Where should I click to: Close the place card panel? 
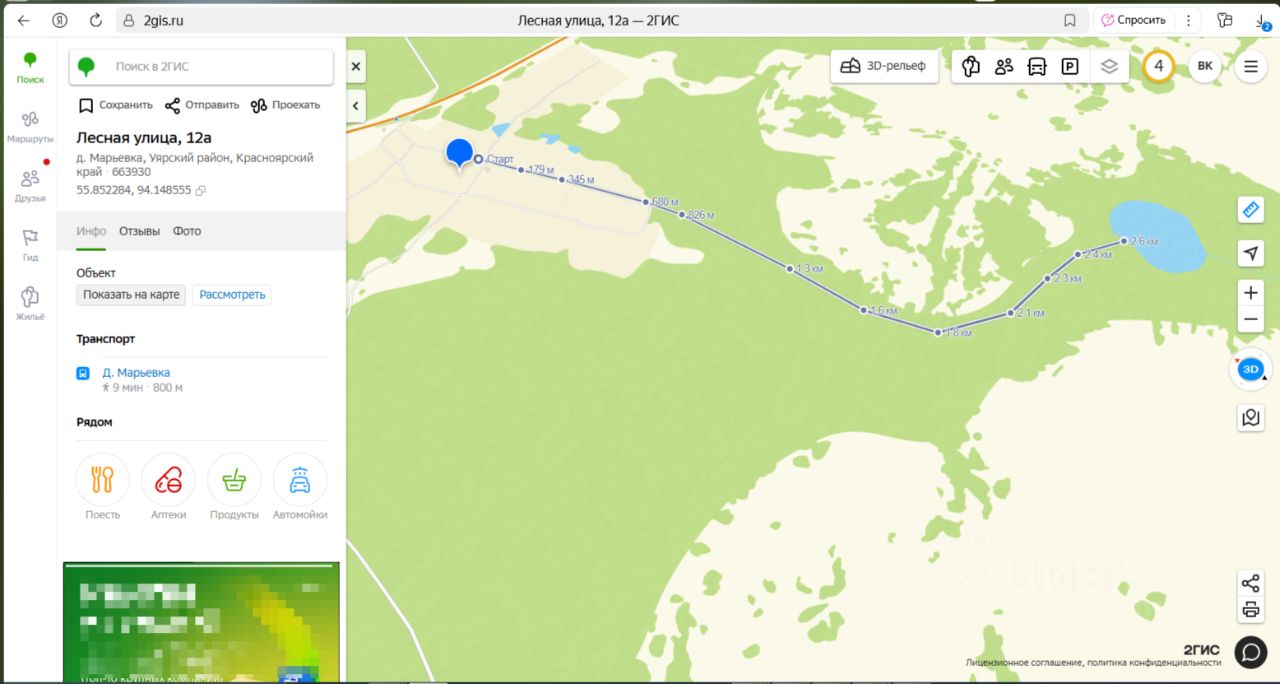pyautogui.click(x=356, y=68)
